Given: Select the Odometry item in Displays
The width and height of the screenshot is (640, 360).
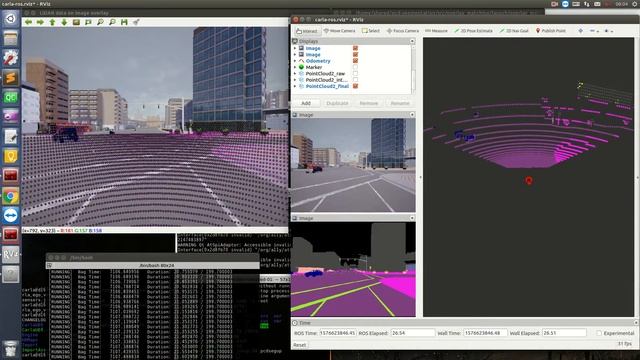Looking at the screenshot, I should (318, 61).
